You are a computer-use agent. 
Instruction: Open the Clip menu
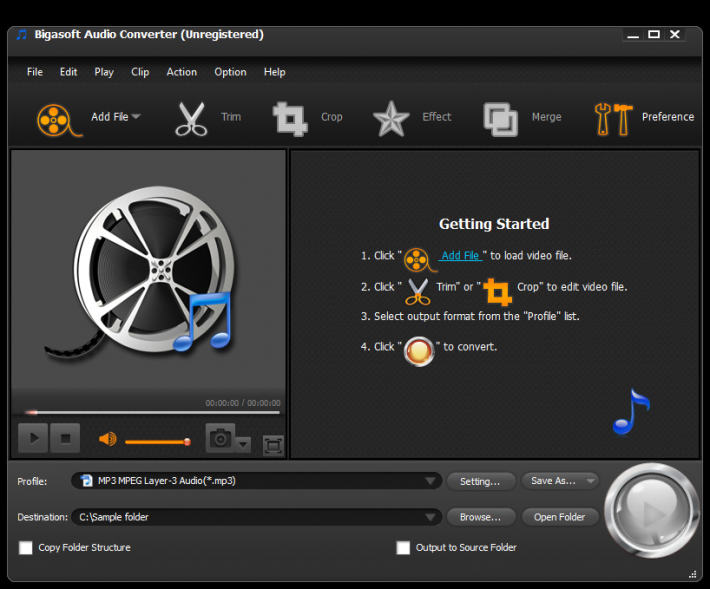pos(140,72)
